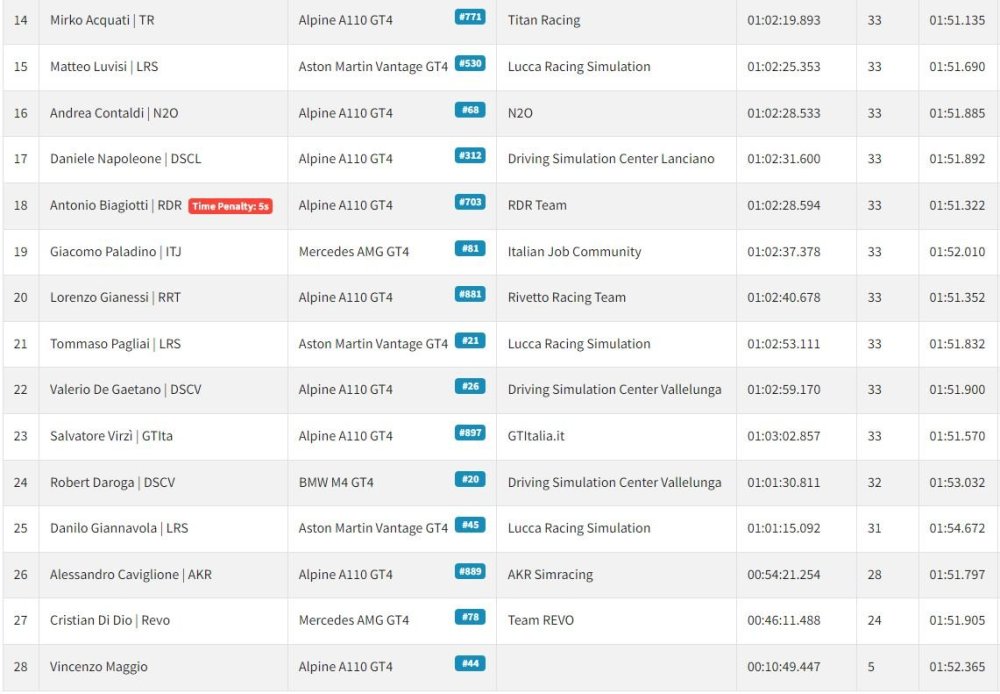Select Driving Simulation Center Lanciano team

coord(611,159)
